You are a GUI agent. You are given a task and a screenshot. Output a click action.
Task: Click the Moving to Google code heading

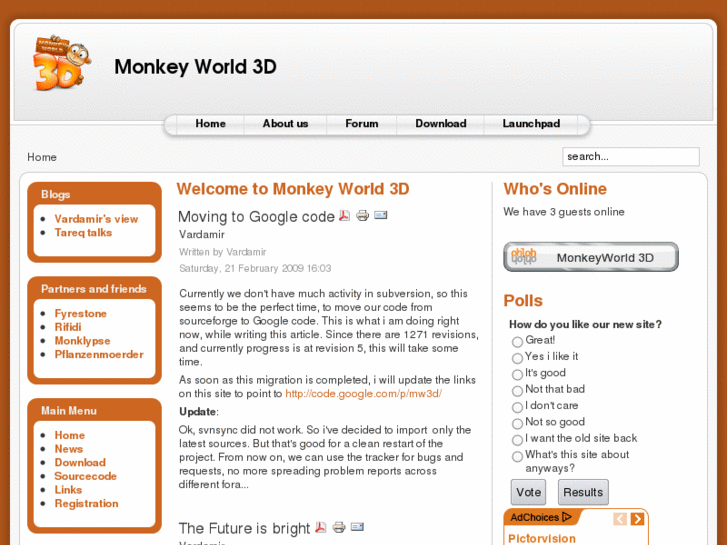pos(256,217)
